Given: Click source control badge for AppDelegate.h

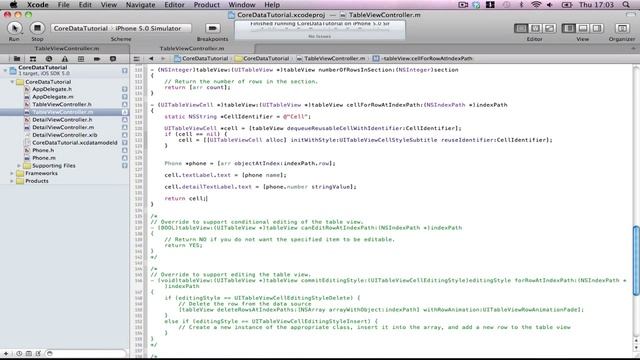Looking at the screenshot, I should pyautogui.click(x=124, y=89).
